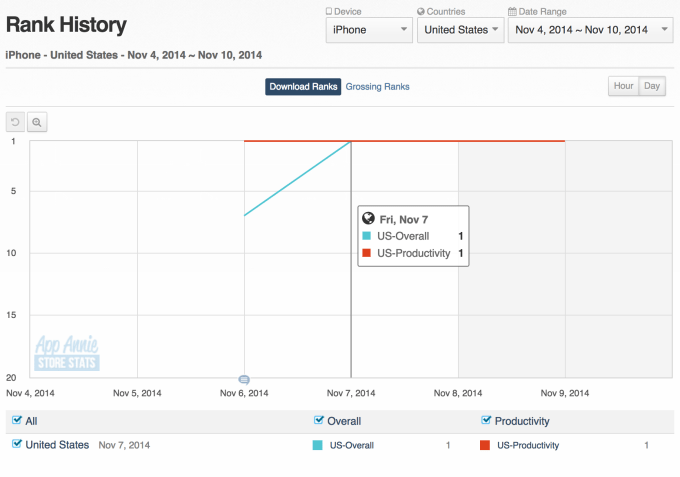Click the calendar icon beside Date Range
The height and width of the screenshot is (477, 680).
tap(512, 12)
